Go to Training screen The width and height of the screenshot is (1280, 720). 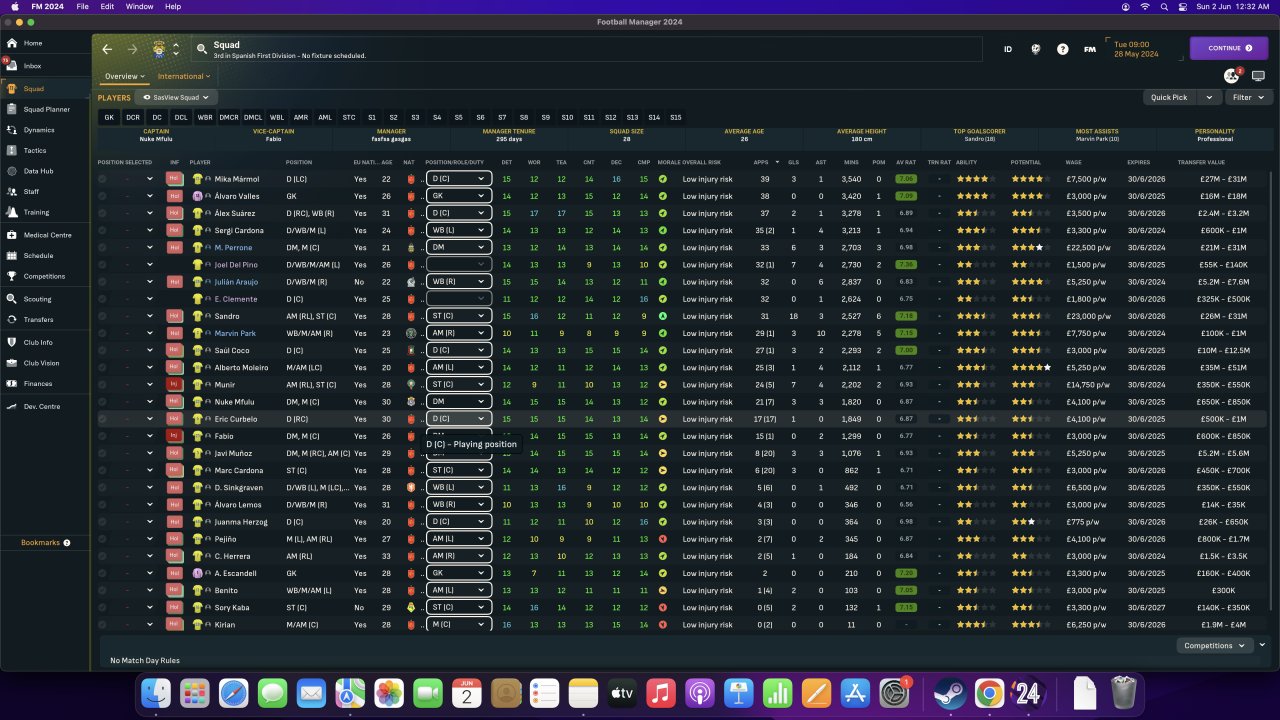click(36, 212)
